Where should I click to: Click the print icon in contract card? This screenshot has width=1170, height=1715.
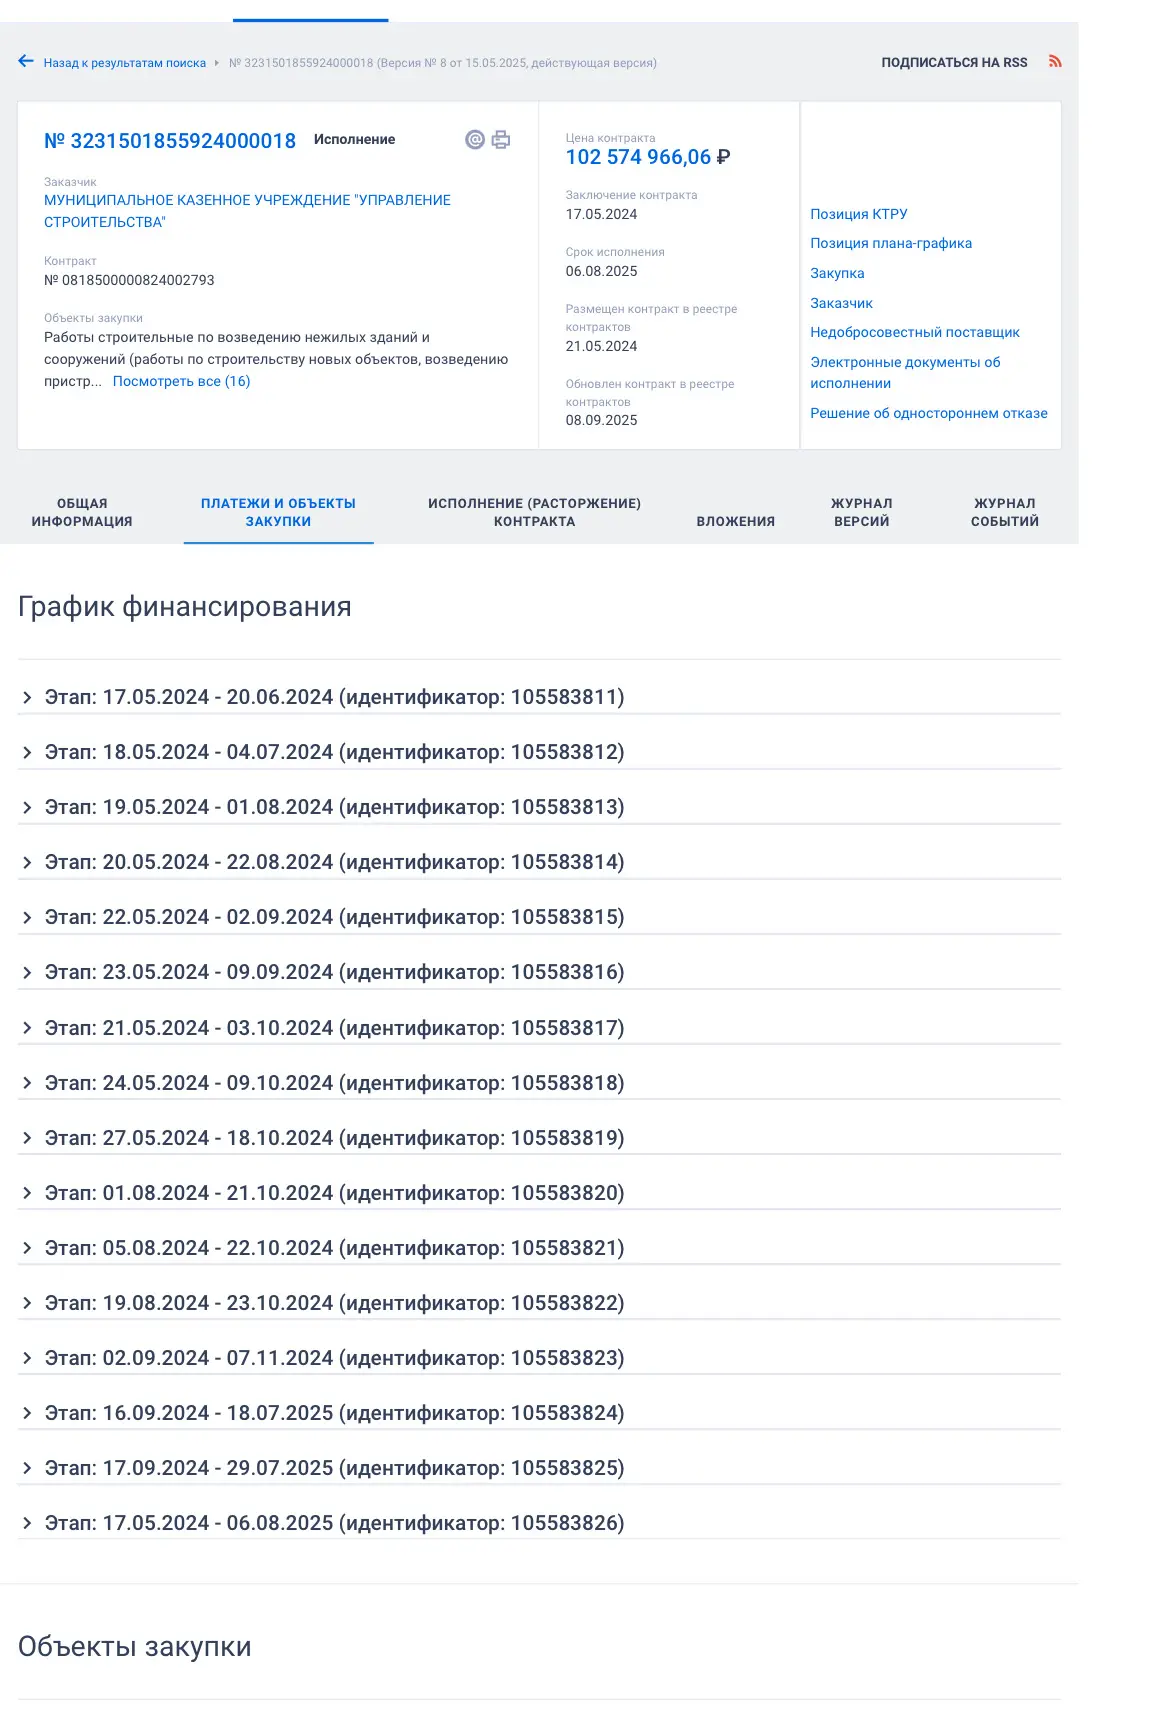[x=501, y=140]
